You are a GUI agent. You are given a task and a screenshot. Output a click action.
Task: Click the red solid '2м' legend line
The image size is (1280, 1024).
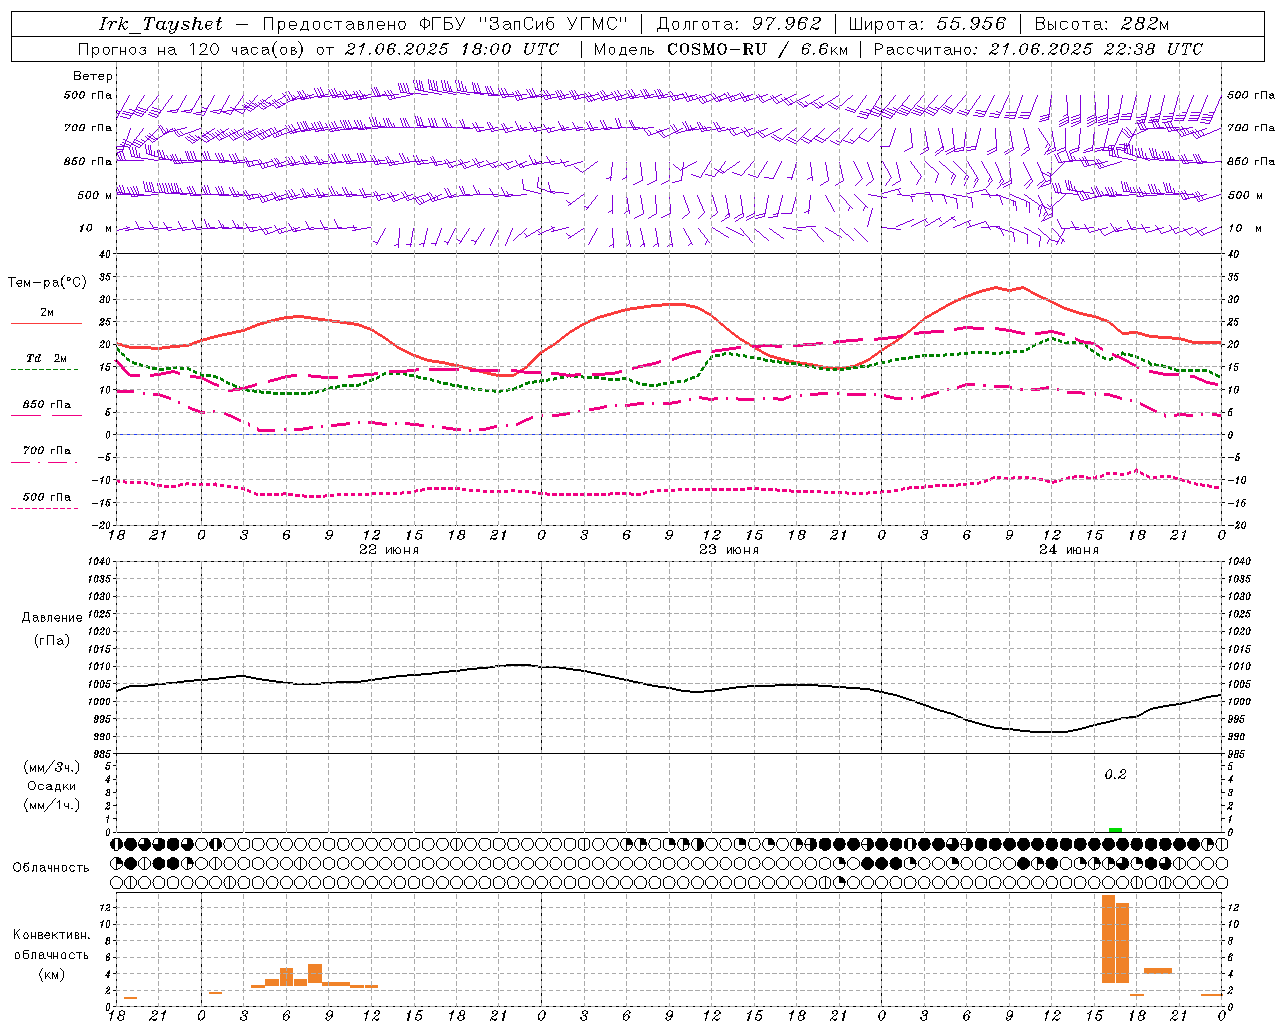tap(46, 323)
